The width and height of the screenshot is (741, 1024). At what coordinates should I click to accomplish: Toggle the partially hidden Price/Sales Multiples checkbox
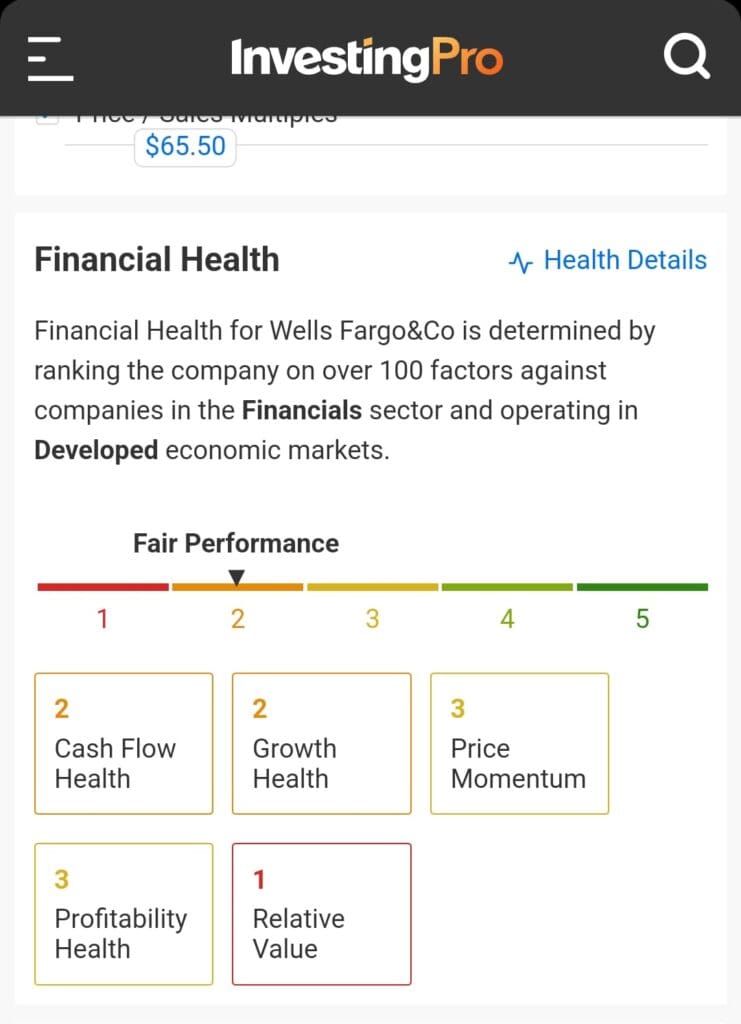tap(45, 119)
